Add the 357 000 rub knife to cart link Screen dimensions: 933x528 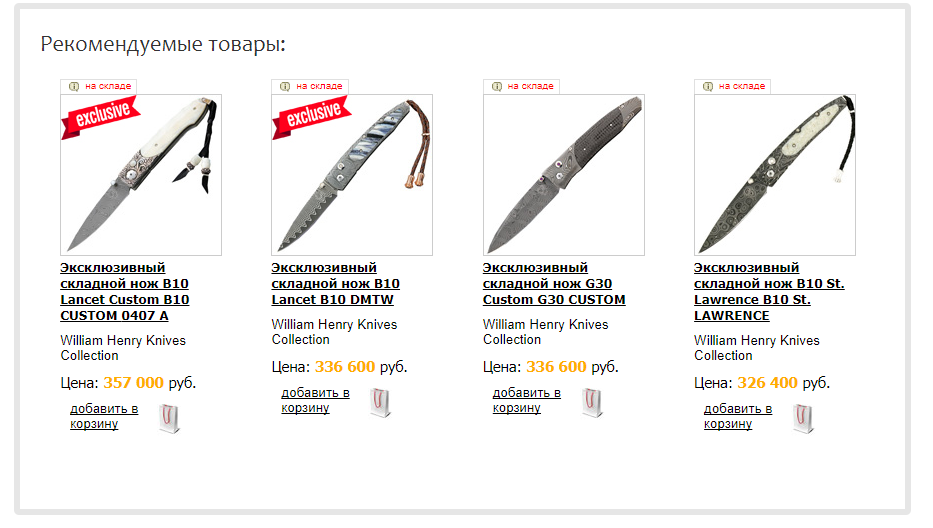click(x=104, y=416)
